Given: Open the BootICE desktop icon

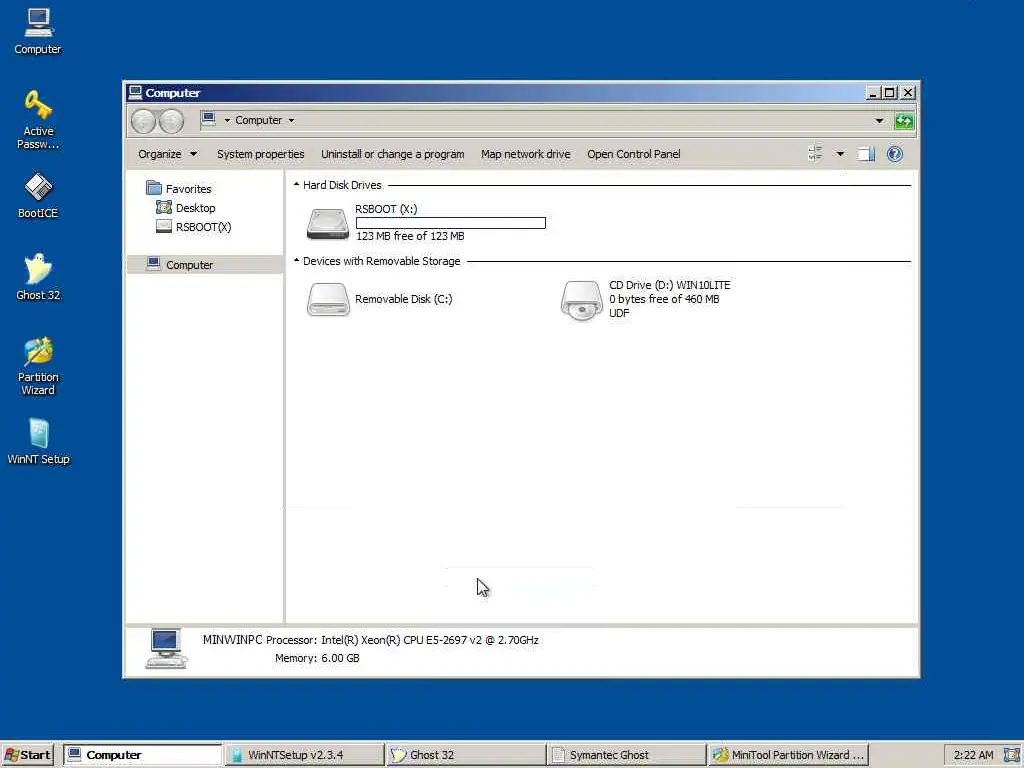Looking at the screenshot, I should point(38,195).
